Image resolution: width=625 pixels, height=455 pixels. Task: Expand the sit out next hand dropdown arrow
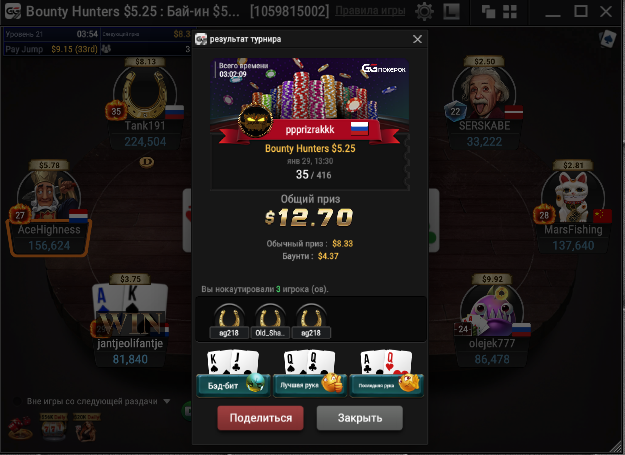[167, 401]
